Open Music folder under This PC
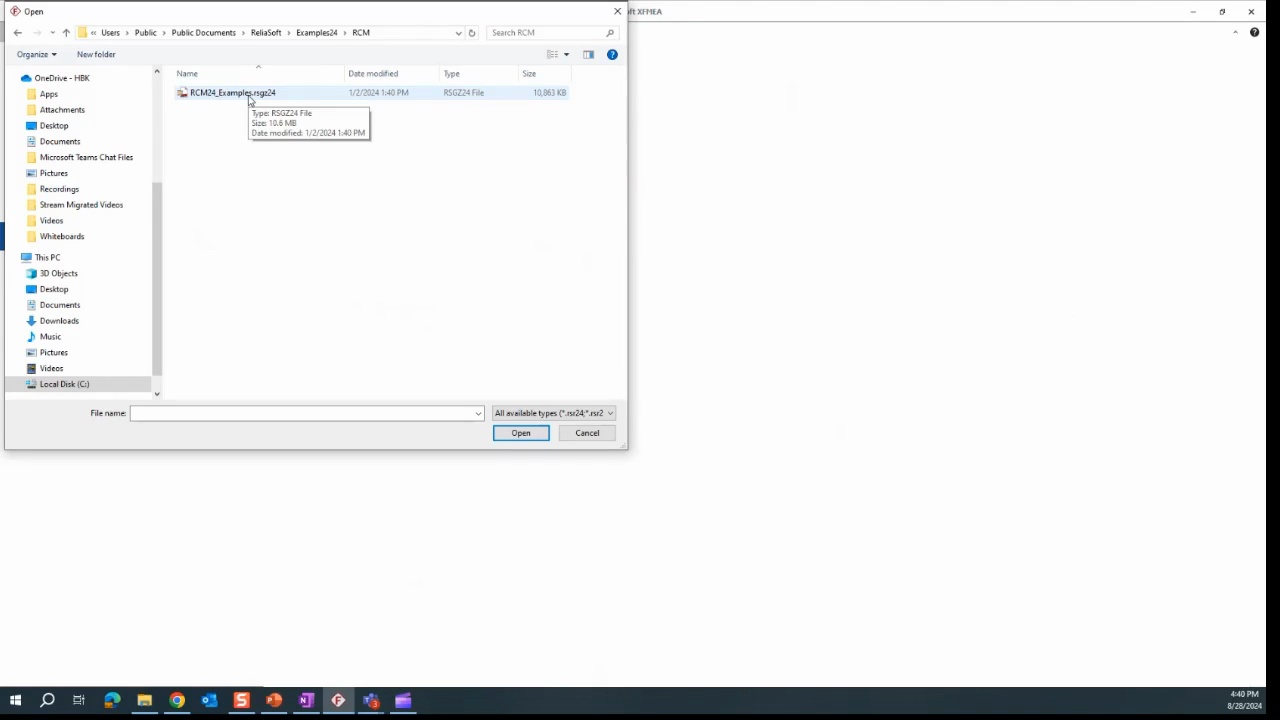 coord(50,337)
